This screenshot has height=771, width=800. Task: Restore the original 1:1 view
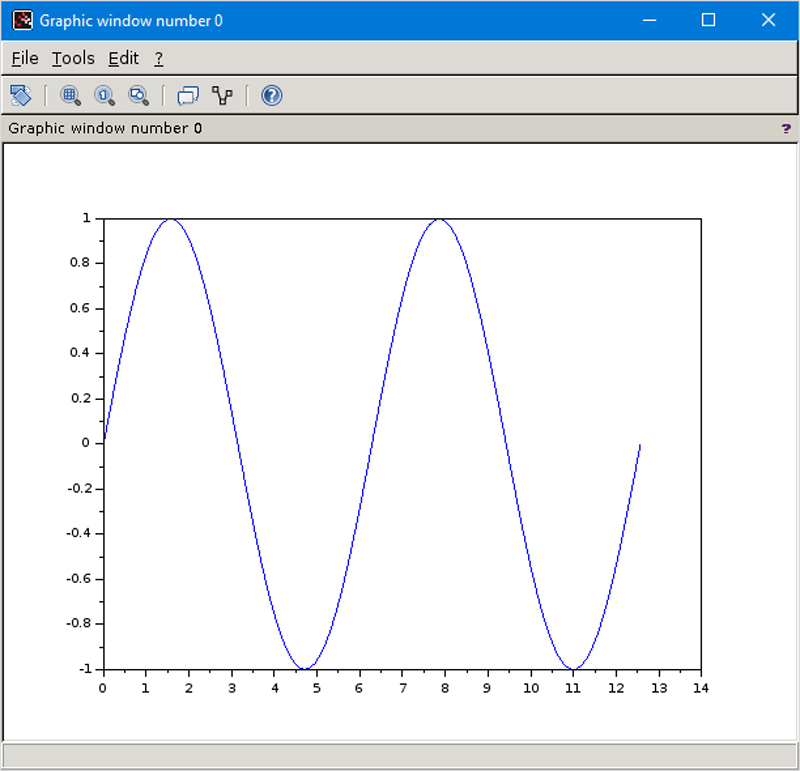[104, 96]
